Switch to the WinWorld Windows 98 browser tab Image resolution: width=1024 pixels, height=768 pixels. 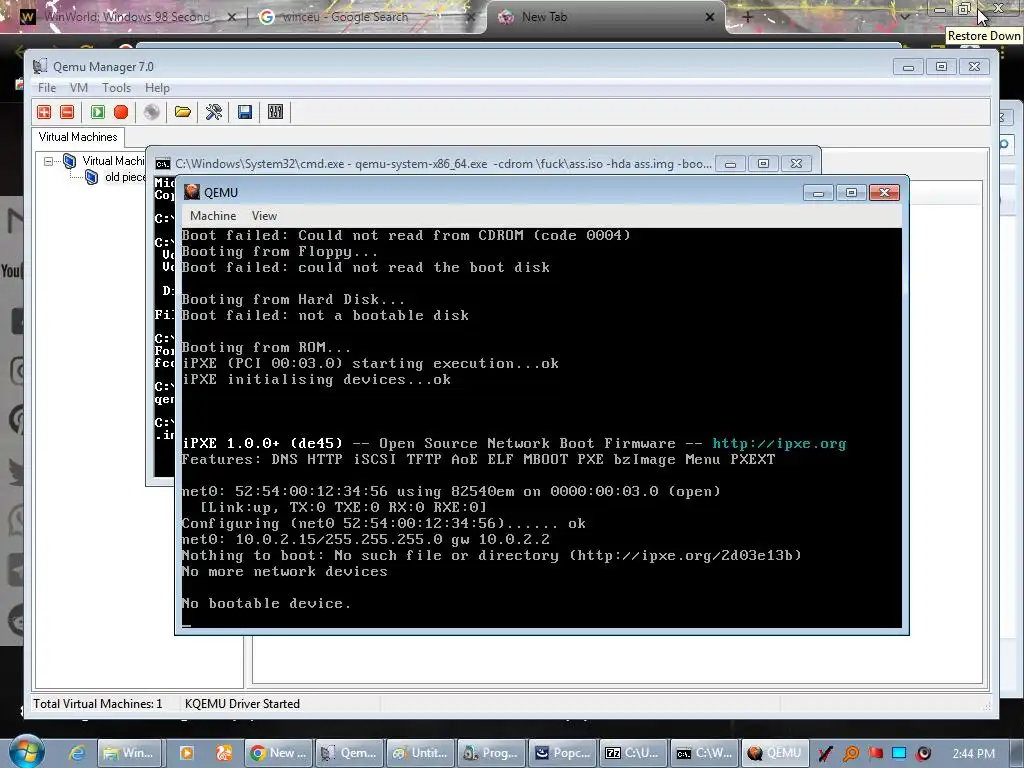[129, 17]
